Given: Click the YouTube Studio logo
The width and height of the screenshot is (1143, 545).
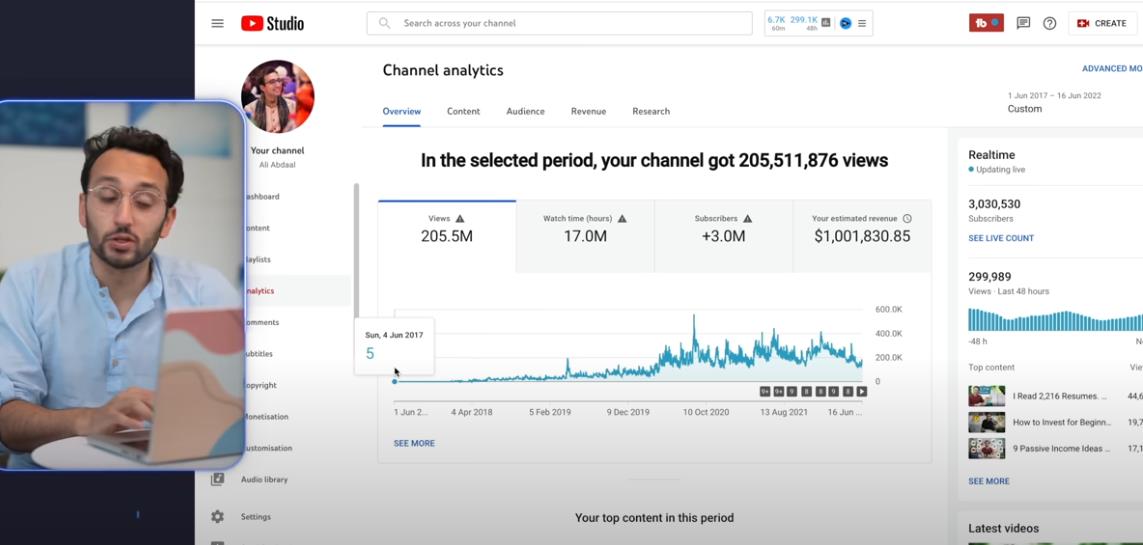Looking at the screenshot, I should click(x=272, y=23).
